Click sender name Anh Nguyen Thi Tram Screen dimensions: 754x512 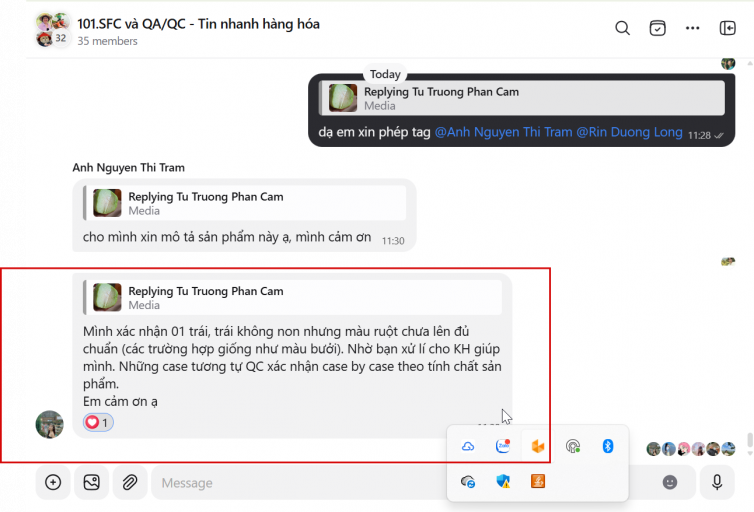coord(128,167)
